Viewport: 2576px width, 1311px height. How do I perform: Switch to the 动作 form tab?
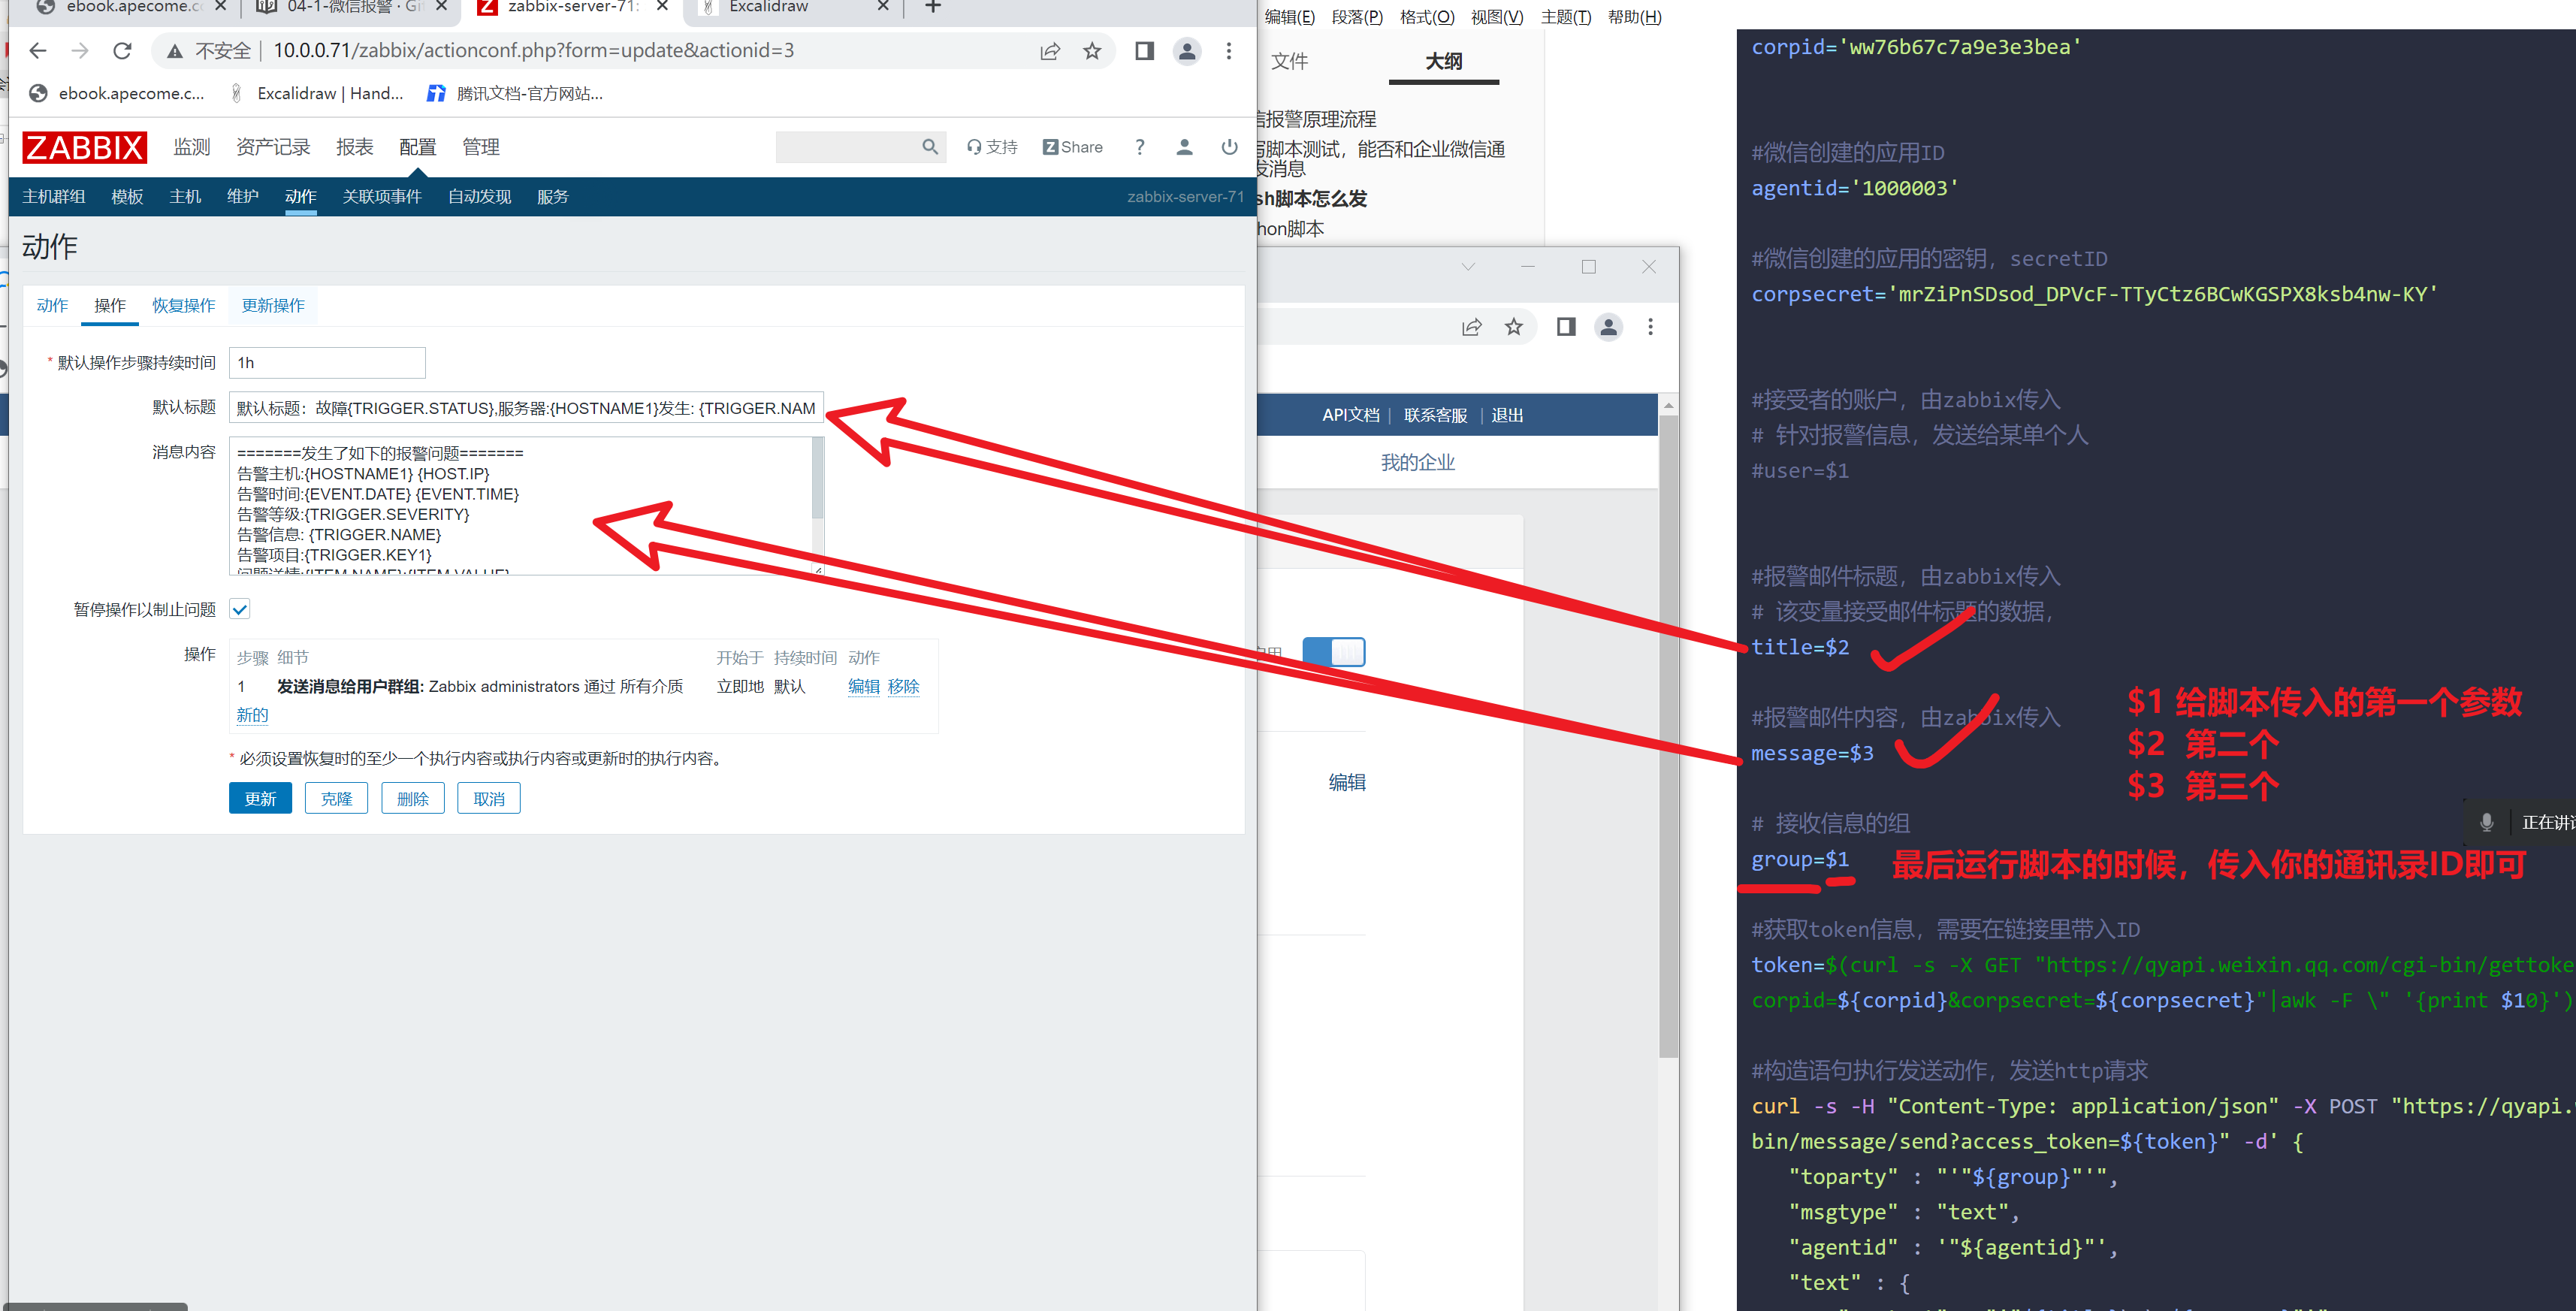point(52,305)
